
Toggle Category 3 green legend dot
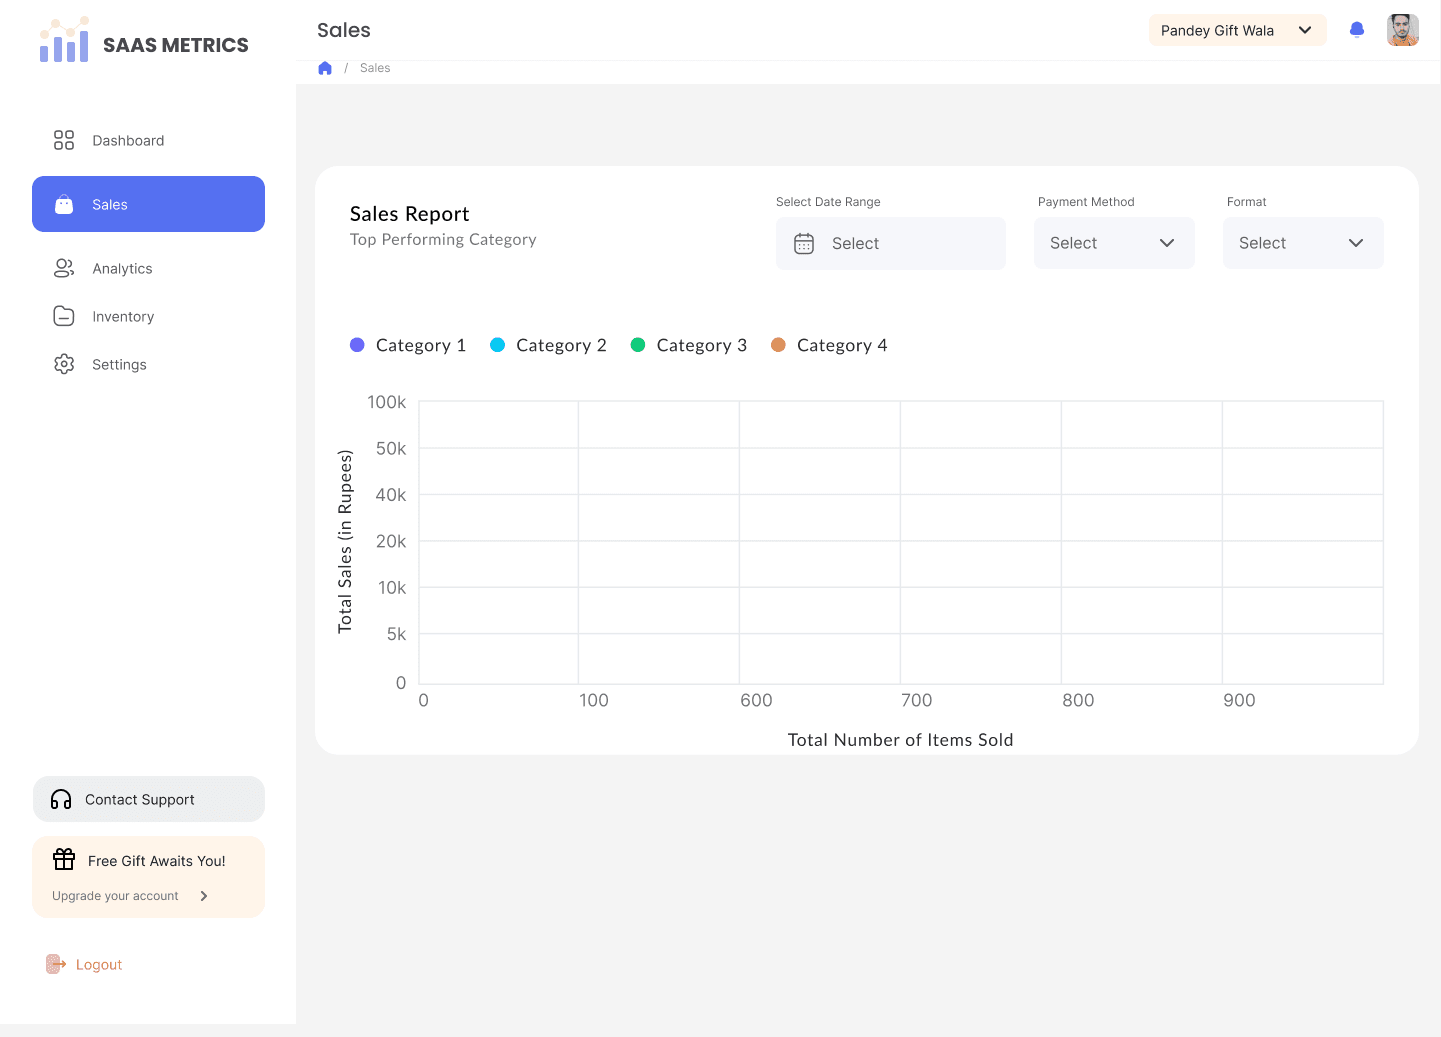pyautogui.click(x=638, y=345)
